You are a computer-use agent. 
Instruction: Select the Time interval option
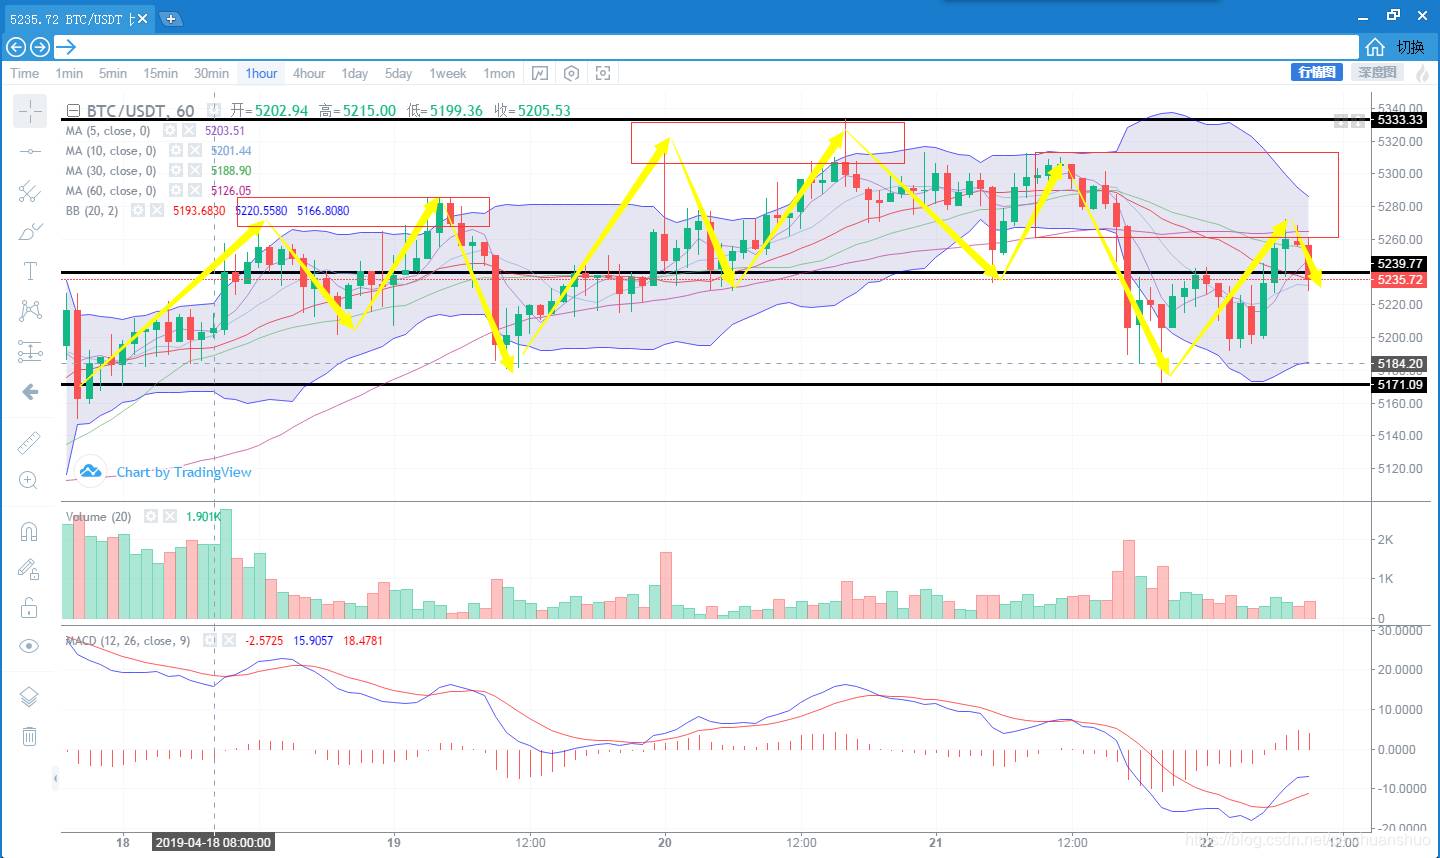[x=25, y=73]
